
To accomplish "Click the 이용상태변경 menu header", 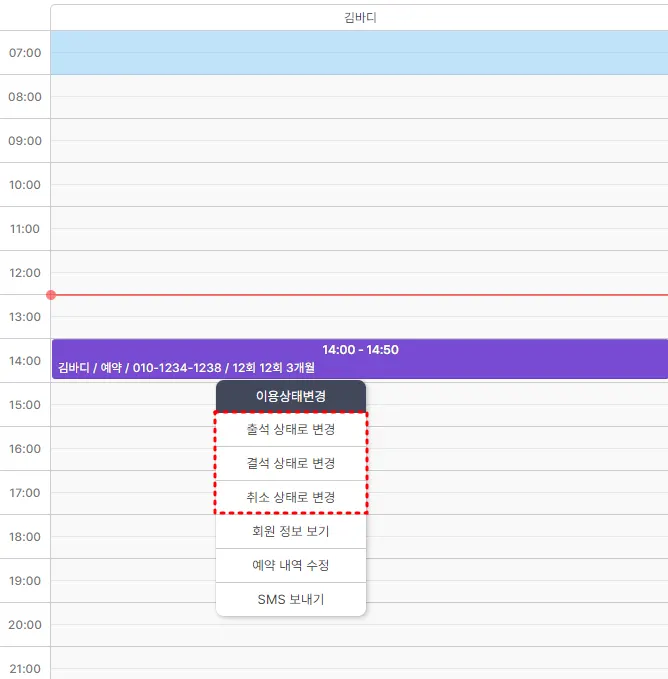I will click(x=291, y=396).
